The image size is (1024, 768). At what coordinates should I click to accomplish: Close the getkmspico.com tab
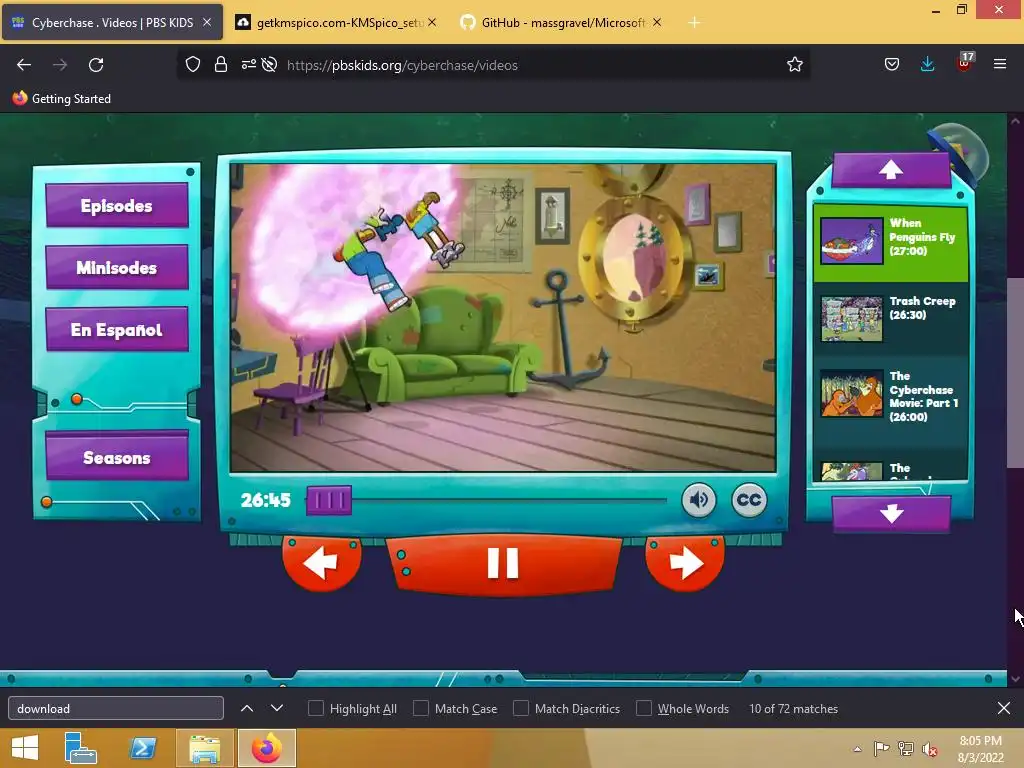(432, 22)
